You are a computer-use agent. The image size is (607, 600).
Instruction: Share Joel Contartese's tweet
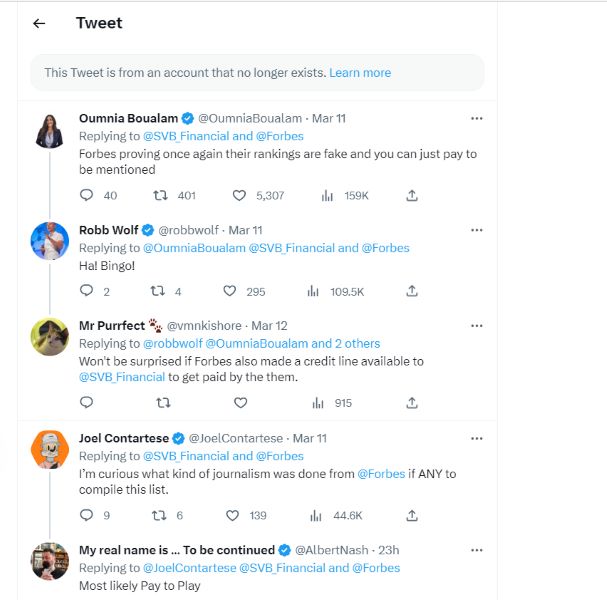[x=412, y=515]
